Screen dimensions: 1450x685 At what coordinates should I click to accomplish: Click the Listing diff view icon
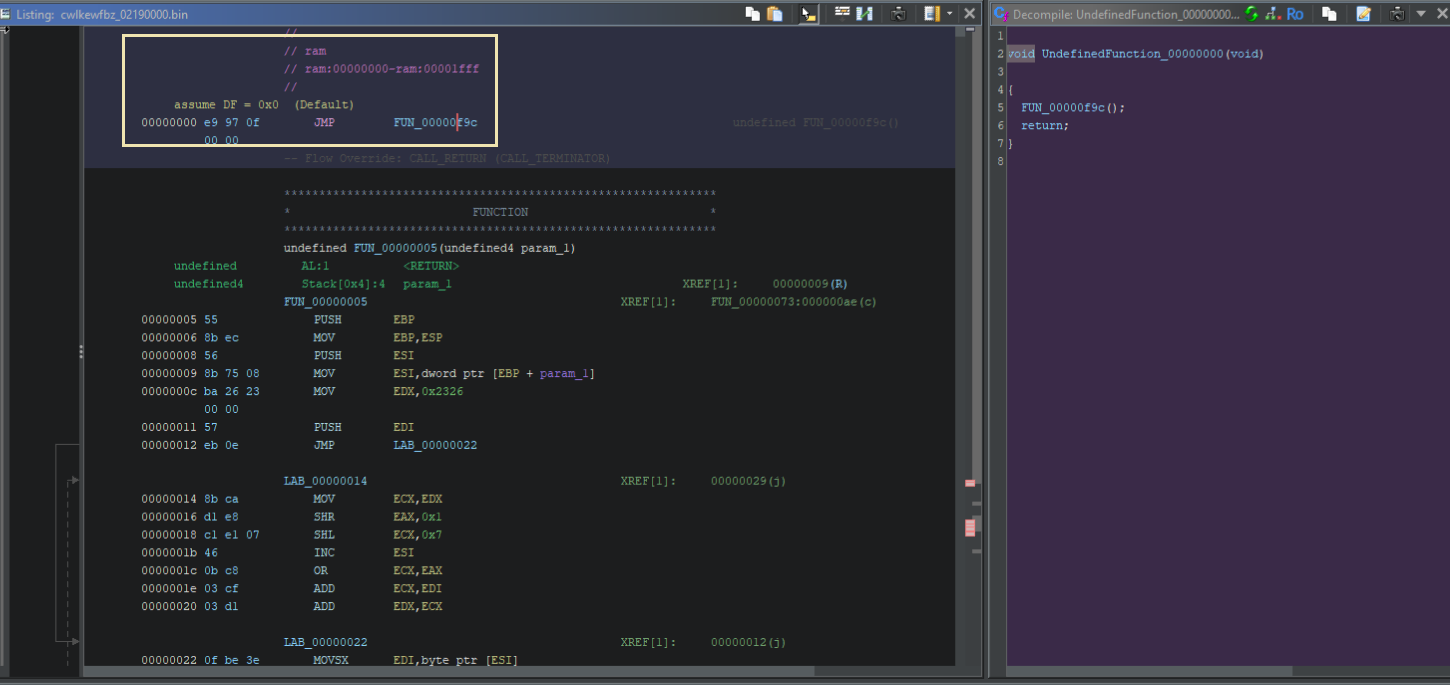point(864,14)
